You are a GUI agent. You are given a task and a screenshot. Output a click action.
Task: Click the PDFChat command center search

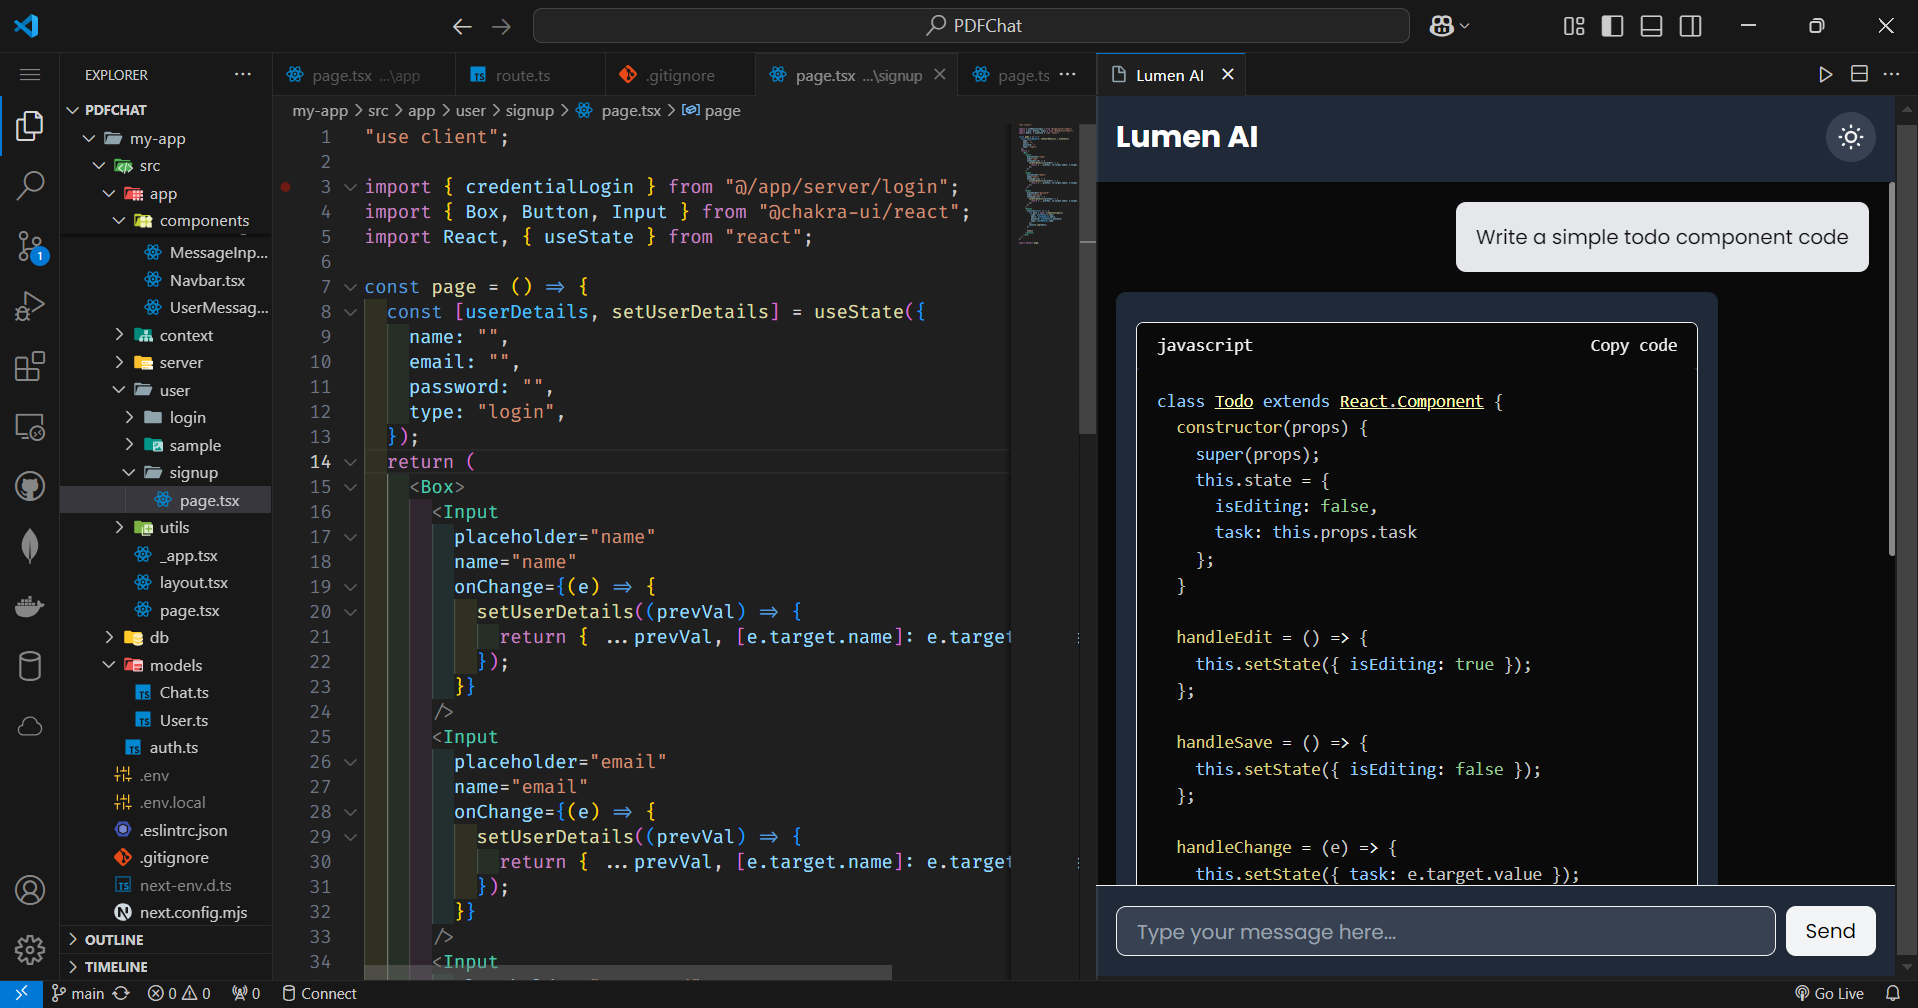coord(971,26)
